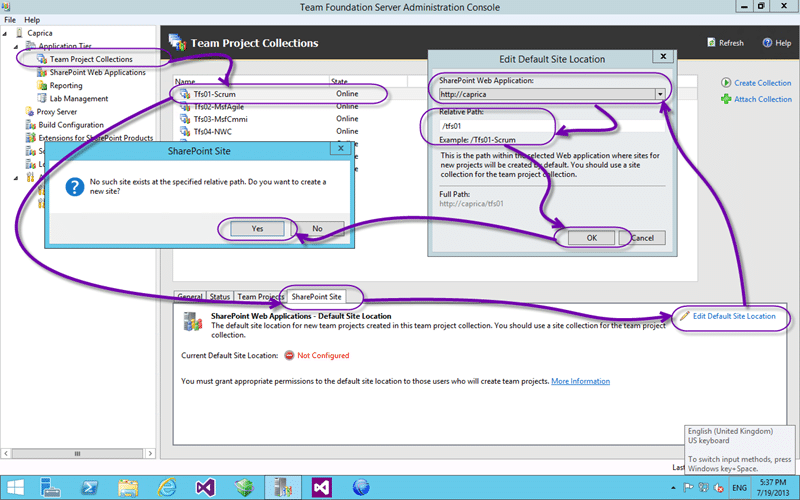Switch to the Status tab
The height and width of the screenshot is (500, 800).
(220, 296)
